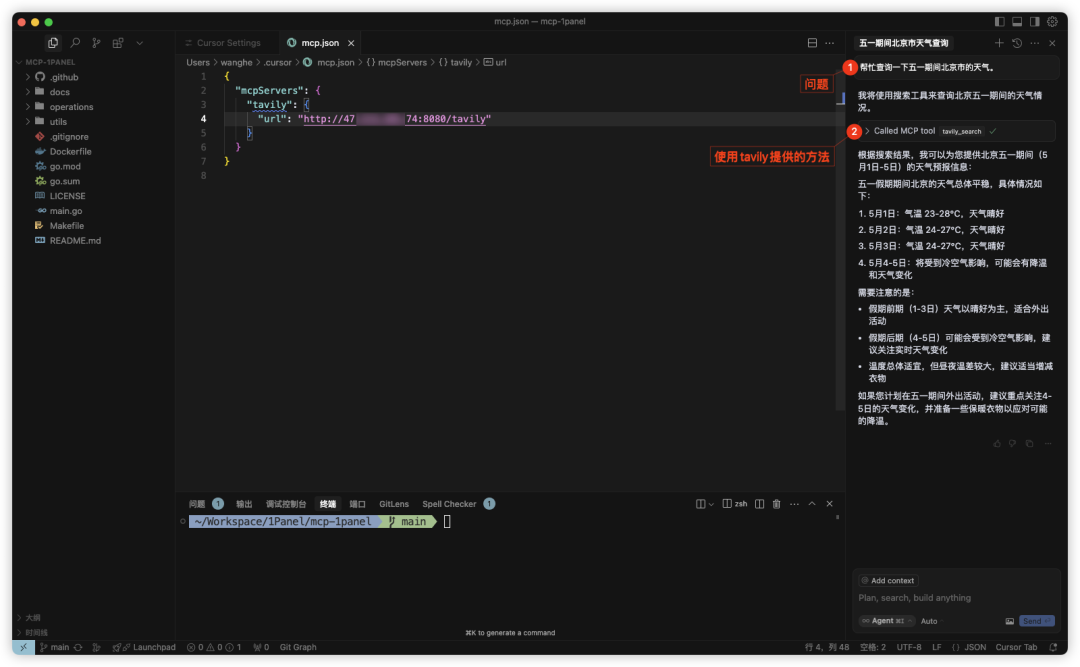1080x667 pixels.
Task: Open the Source Control icon
Action: pyautogui.click(x=96, y=43)
